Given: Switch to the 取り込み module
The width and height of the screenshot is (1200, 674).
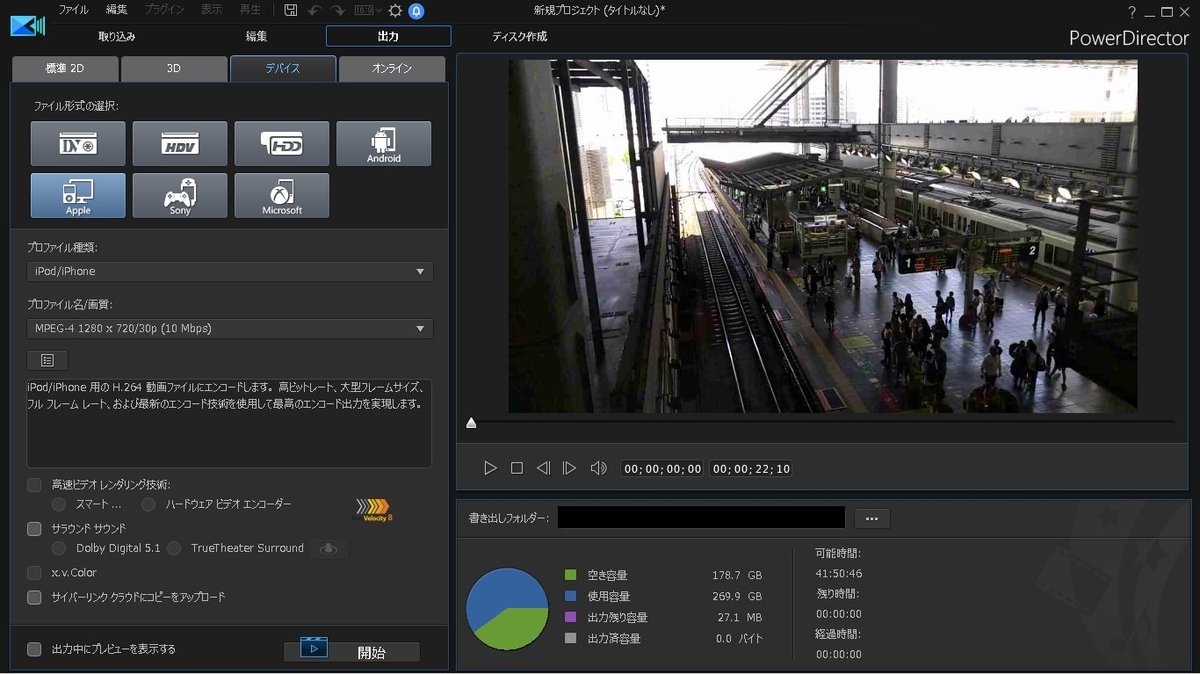Looking at the screenshot, I should 117,37.
